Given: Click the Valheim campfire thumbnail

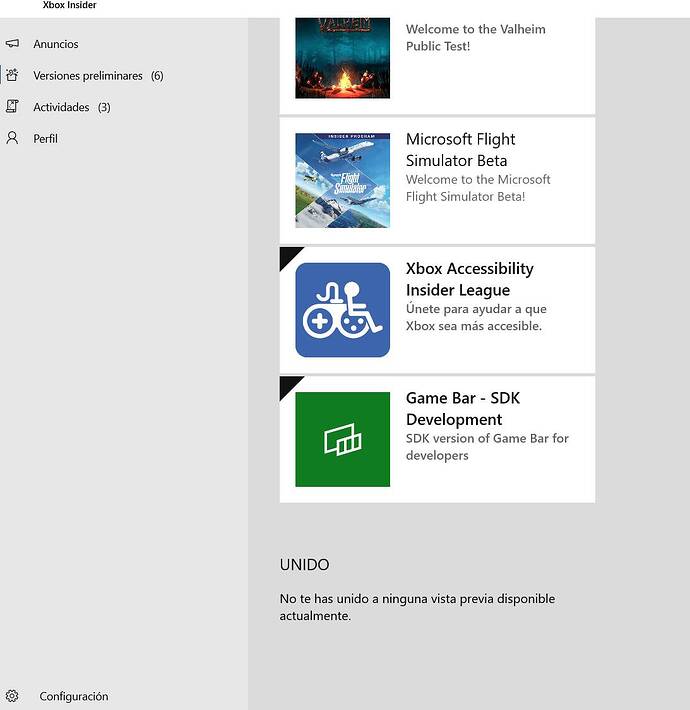Looking at the screenshot, I should (x=342, y=58).
